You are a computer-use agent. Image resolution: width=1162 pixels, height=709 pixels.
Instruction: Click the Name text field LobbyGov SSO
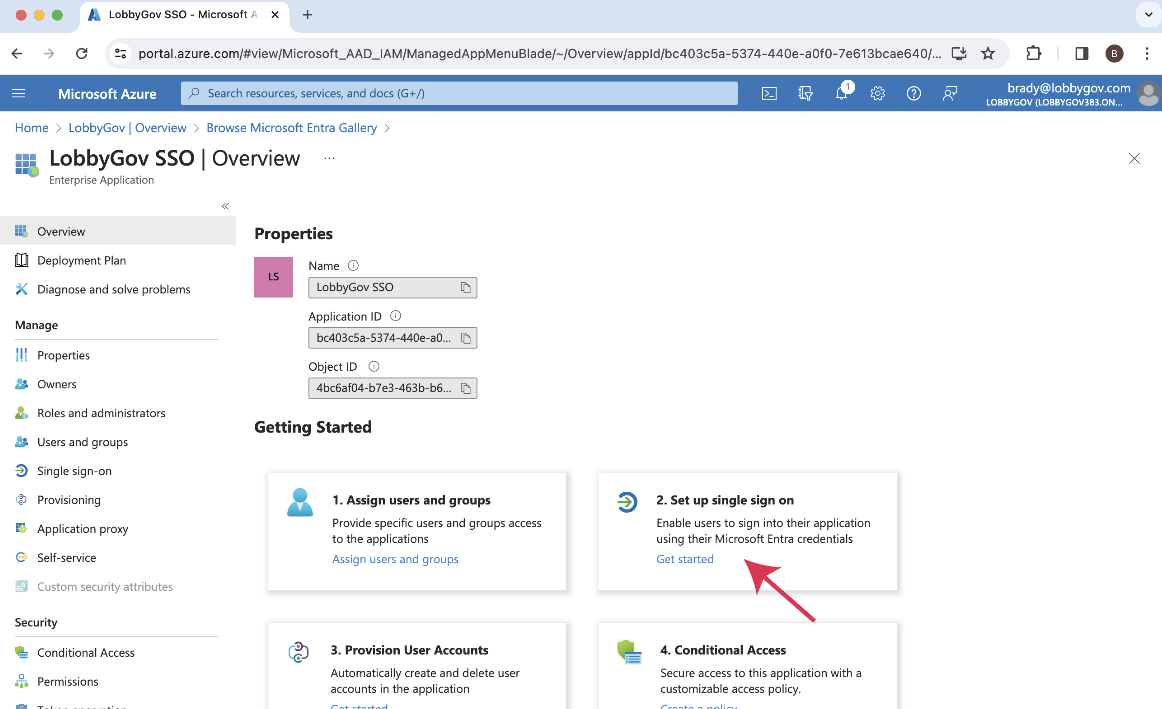coord(392,287)
